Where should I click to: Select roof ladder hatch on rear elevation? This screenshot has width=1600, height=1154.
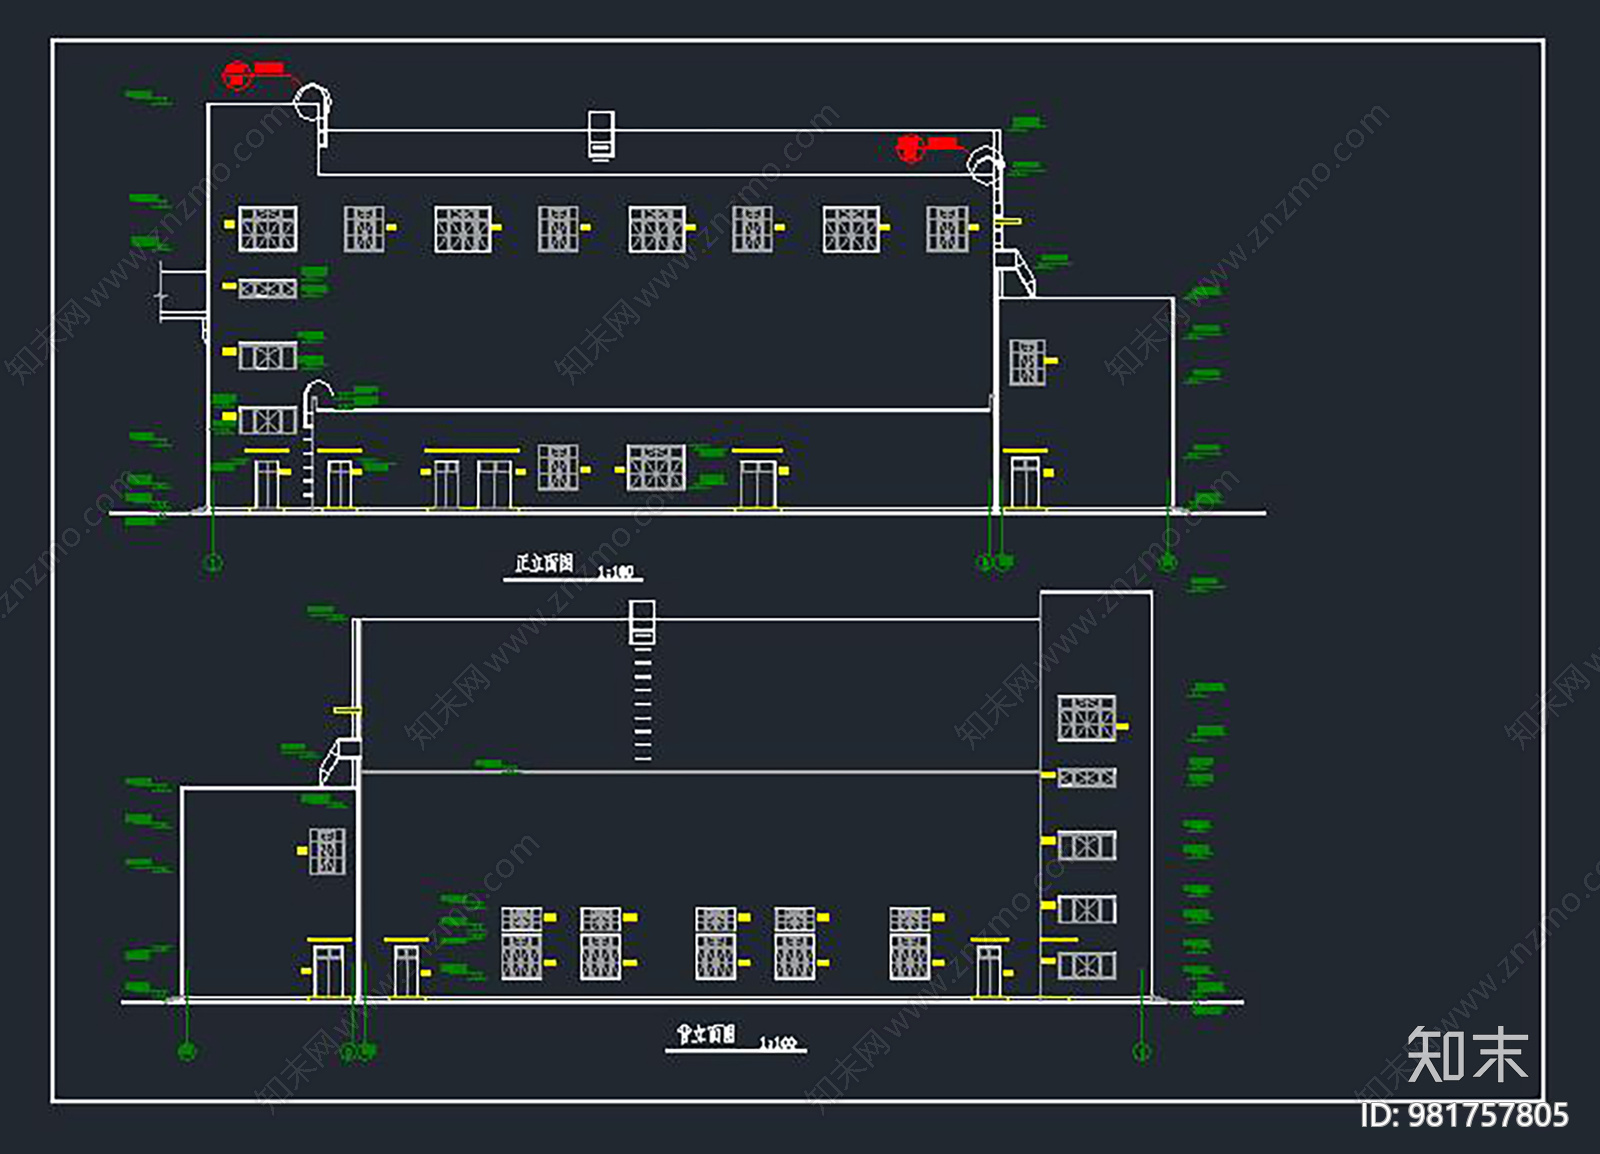(642, 622)
